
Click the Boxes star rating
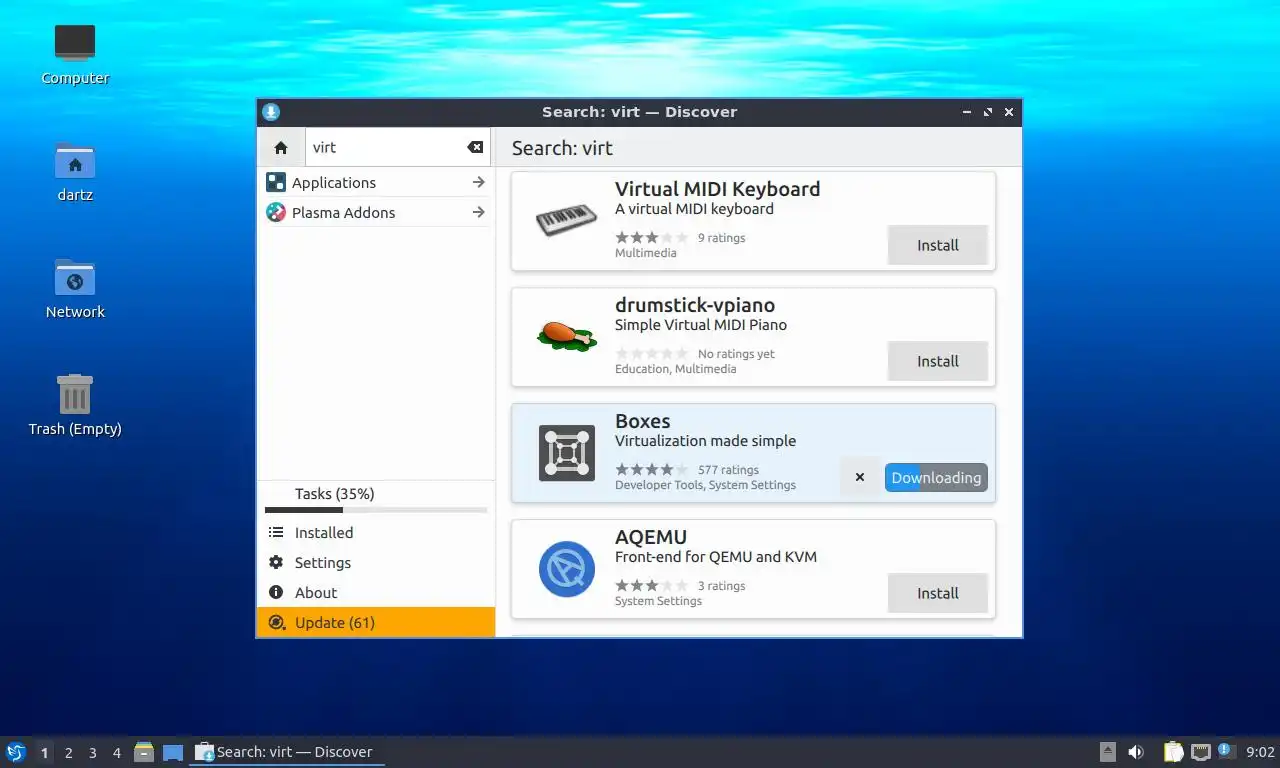coord(651,470)
